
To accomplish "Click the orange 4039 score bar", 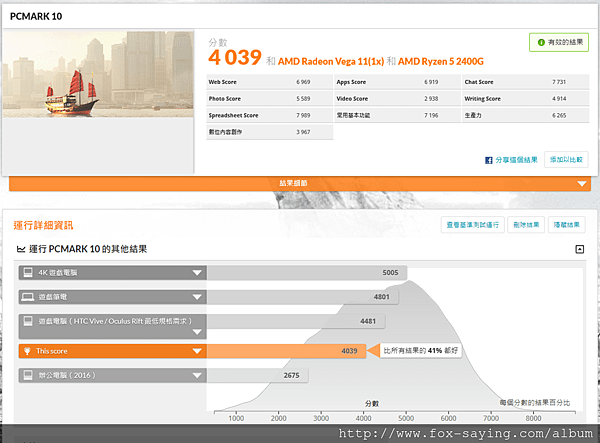I will (x=286, y=351).
